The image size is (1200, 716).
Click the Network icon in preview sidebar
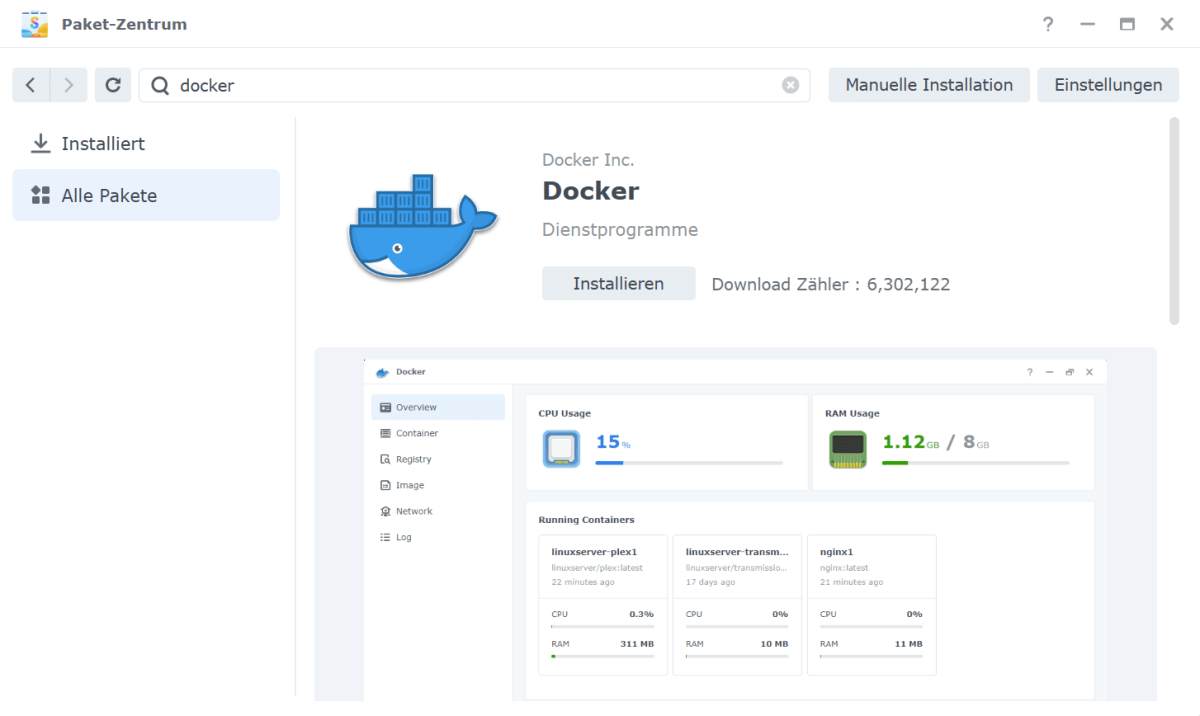pos(386,511)
